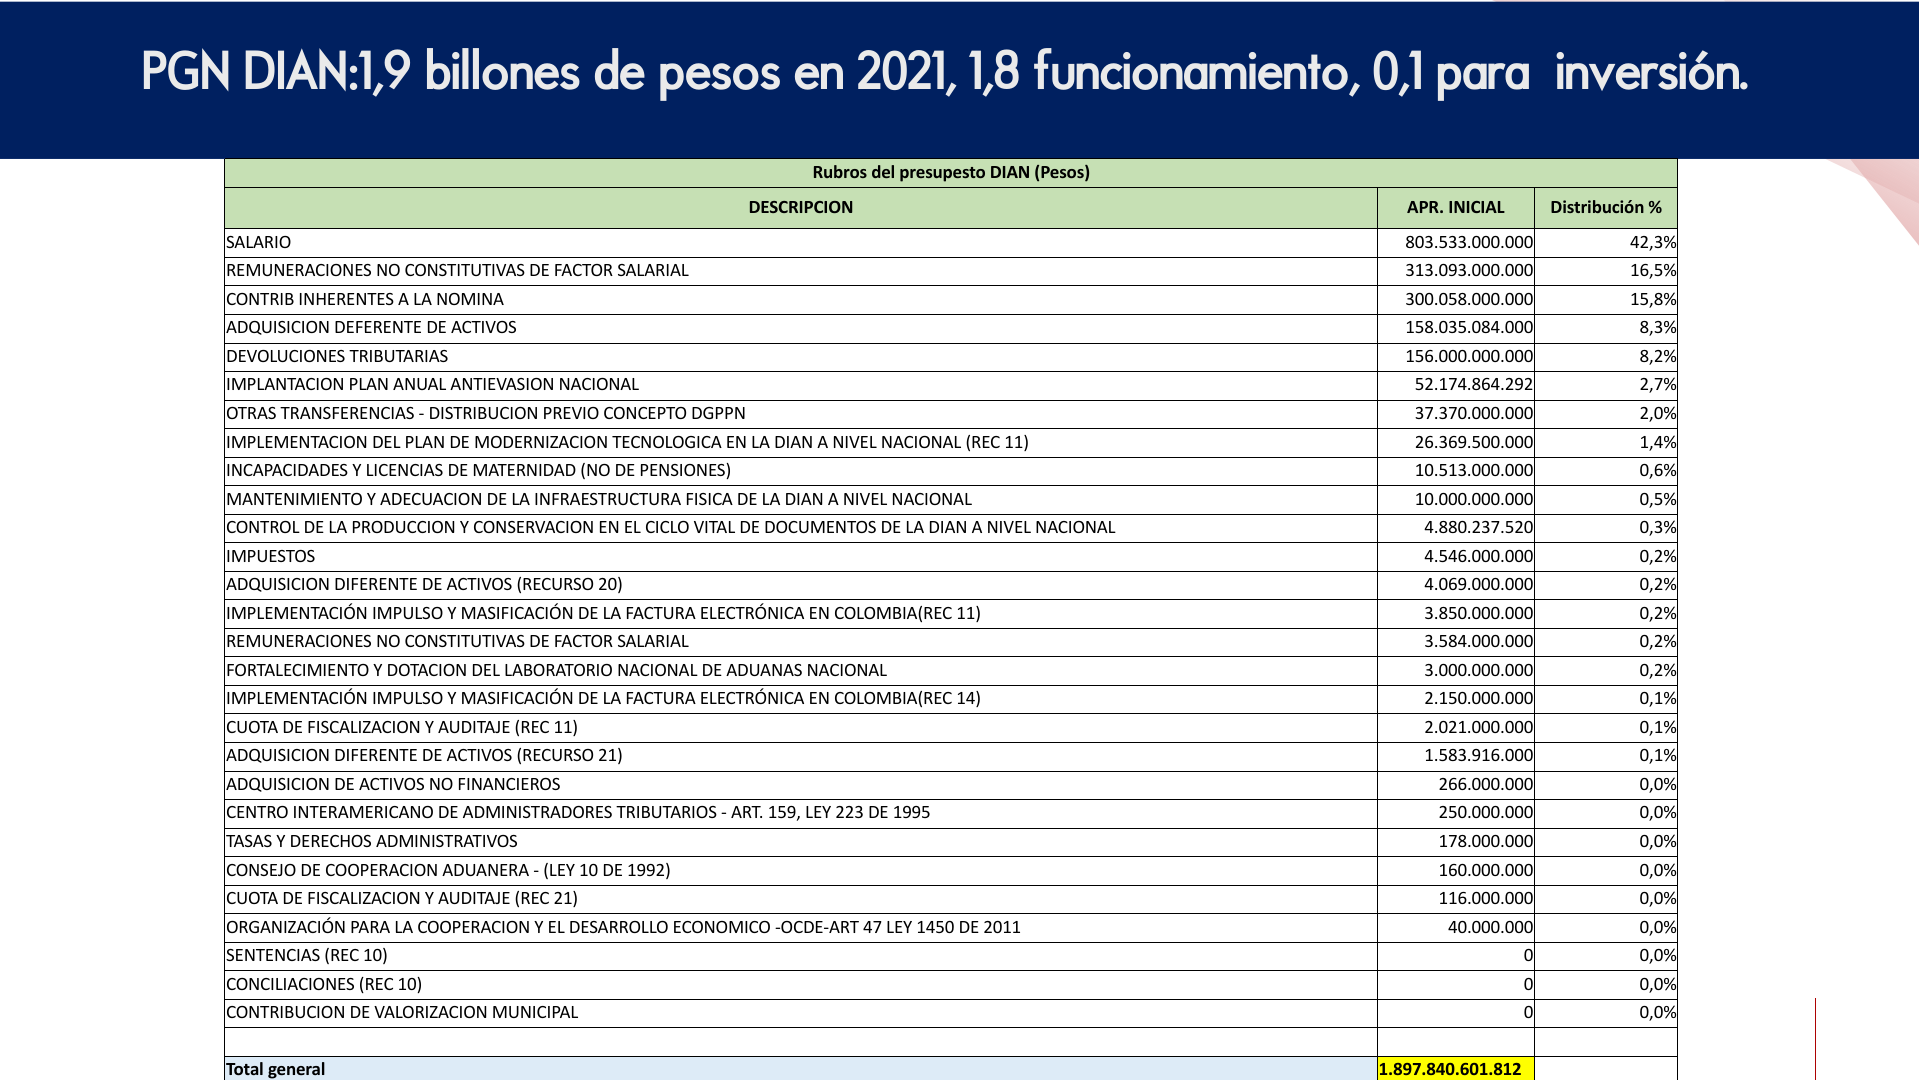
Task: Select the 'Rubros del presupuesto DIAN (Pesos)' header
Action: [951, 172]
